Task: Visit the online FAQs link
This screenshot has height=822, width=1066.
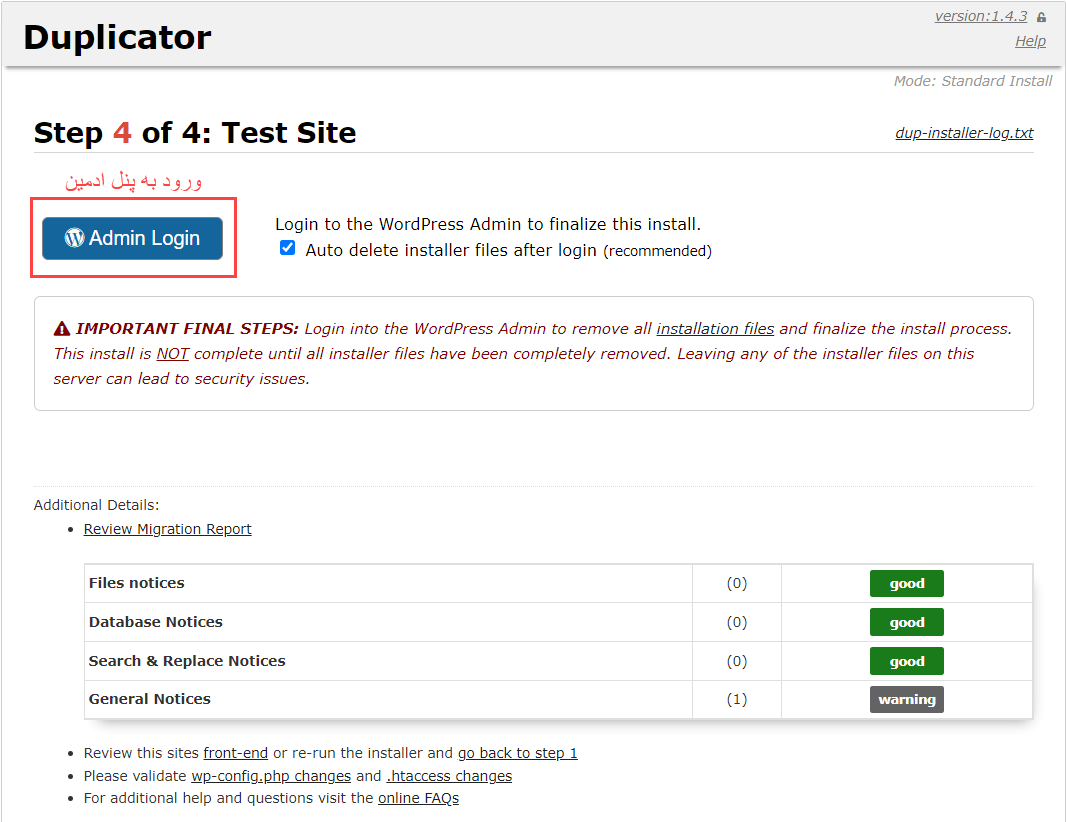Action: pyautogui.click(x=418, y=798)
